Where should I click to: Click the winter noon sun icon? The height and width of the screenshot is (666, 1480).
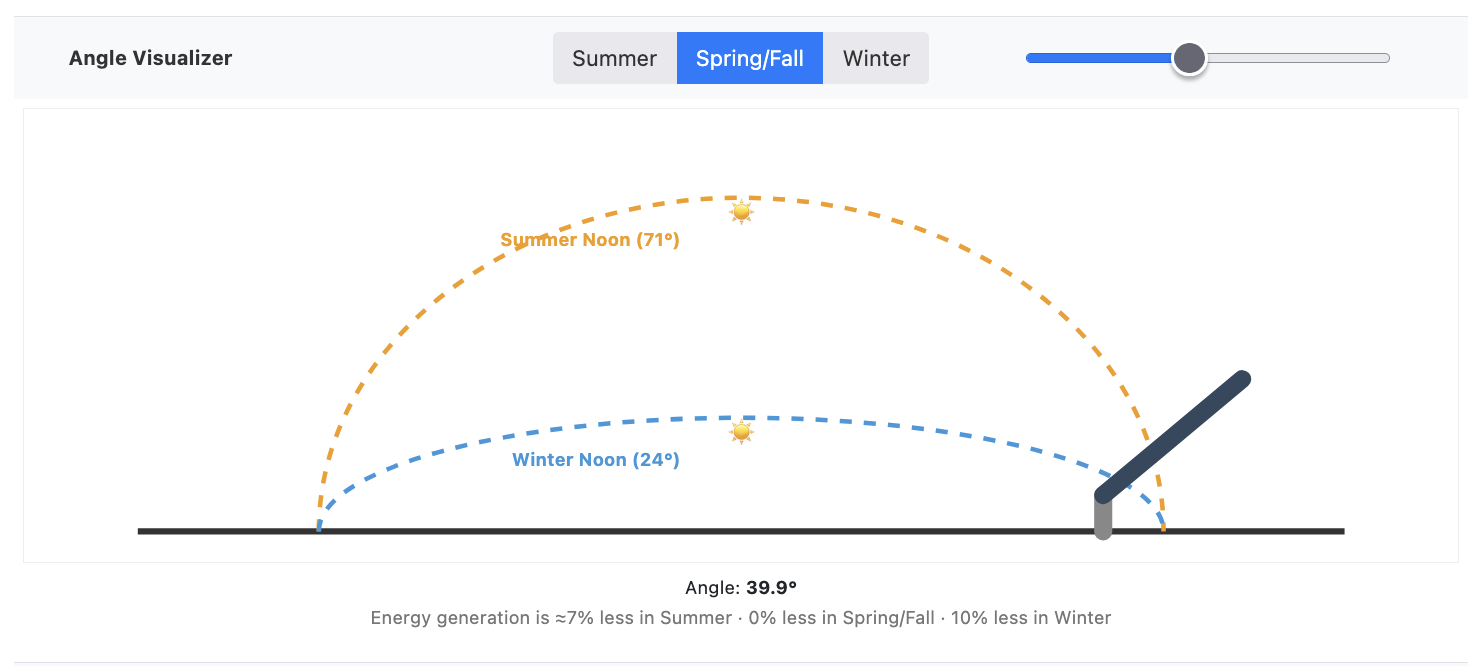(x=741, y=431)
